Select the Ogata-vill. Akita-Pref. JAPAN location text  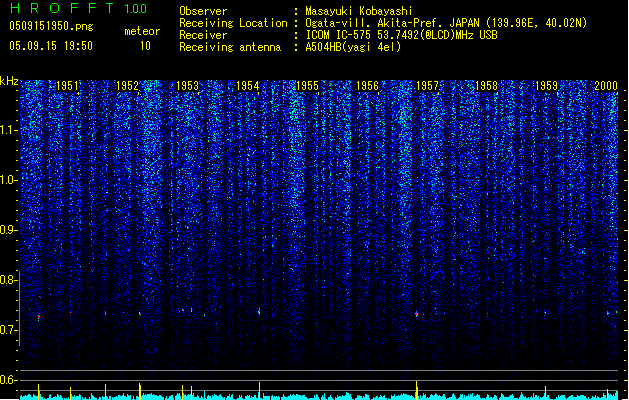click(446, 23)
